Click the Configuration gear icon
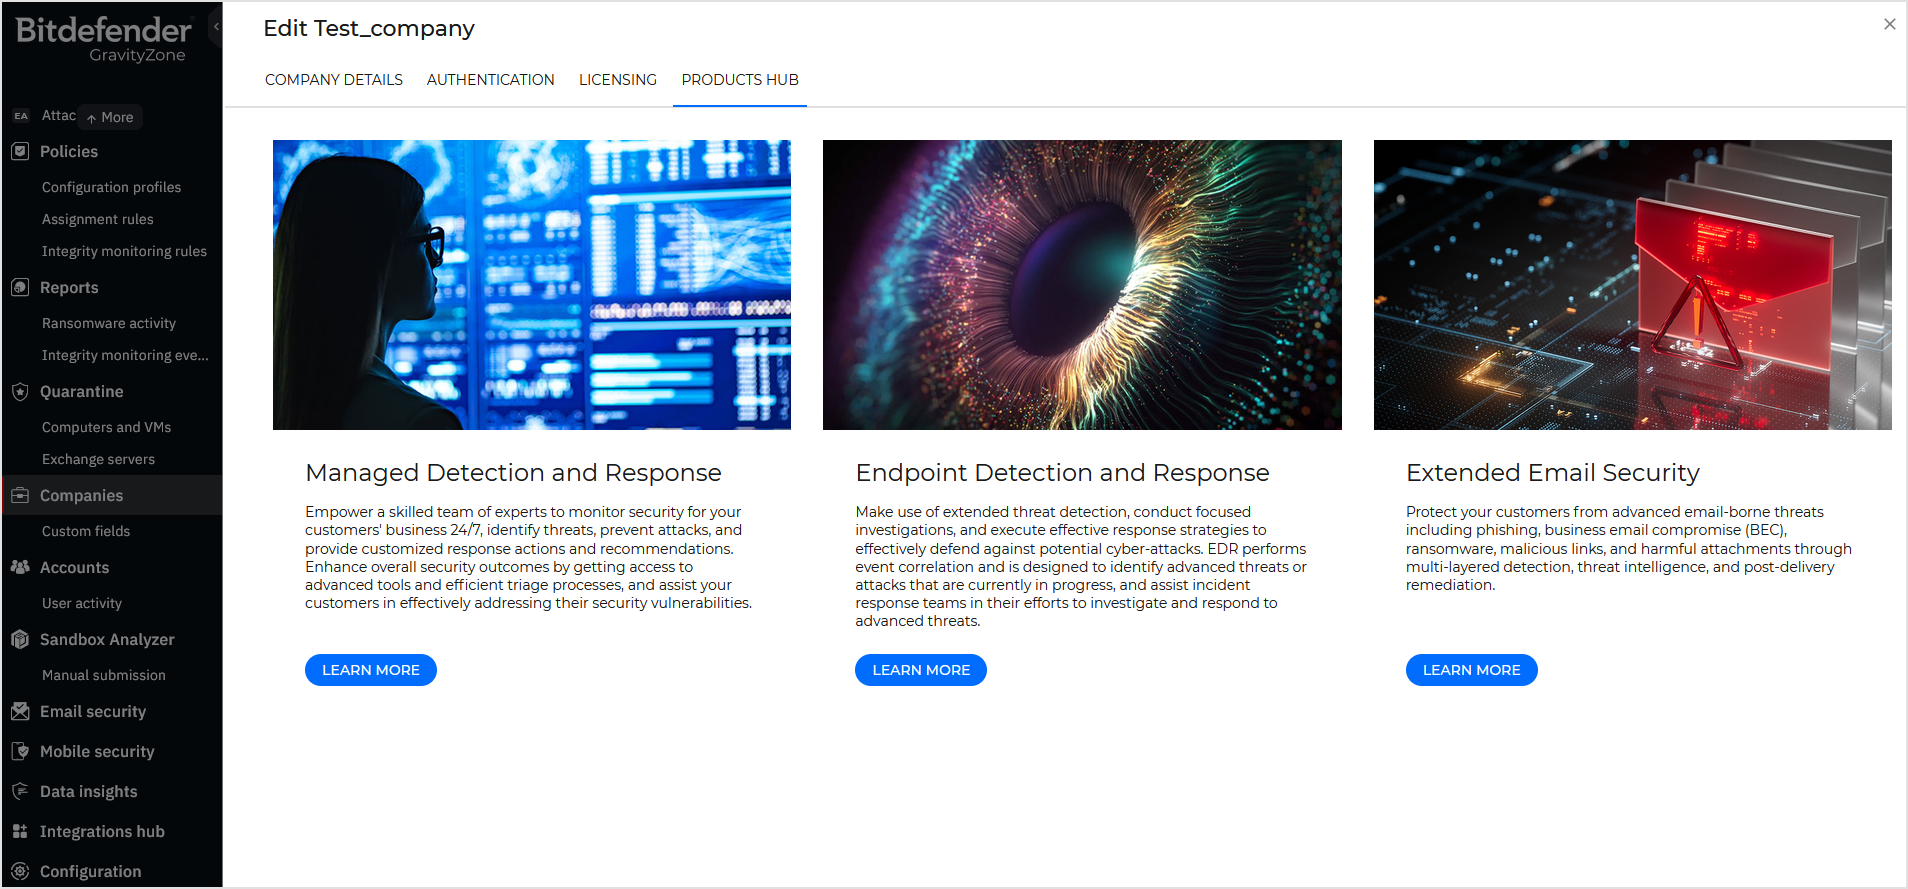1908x889 pixels. (x=20, y=871)
